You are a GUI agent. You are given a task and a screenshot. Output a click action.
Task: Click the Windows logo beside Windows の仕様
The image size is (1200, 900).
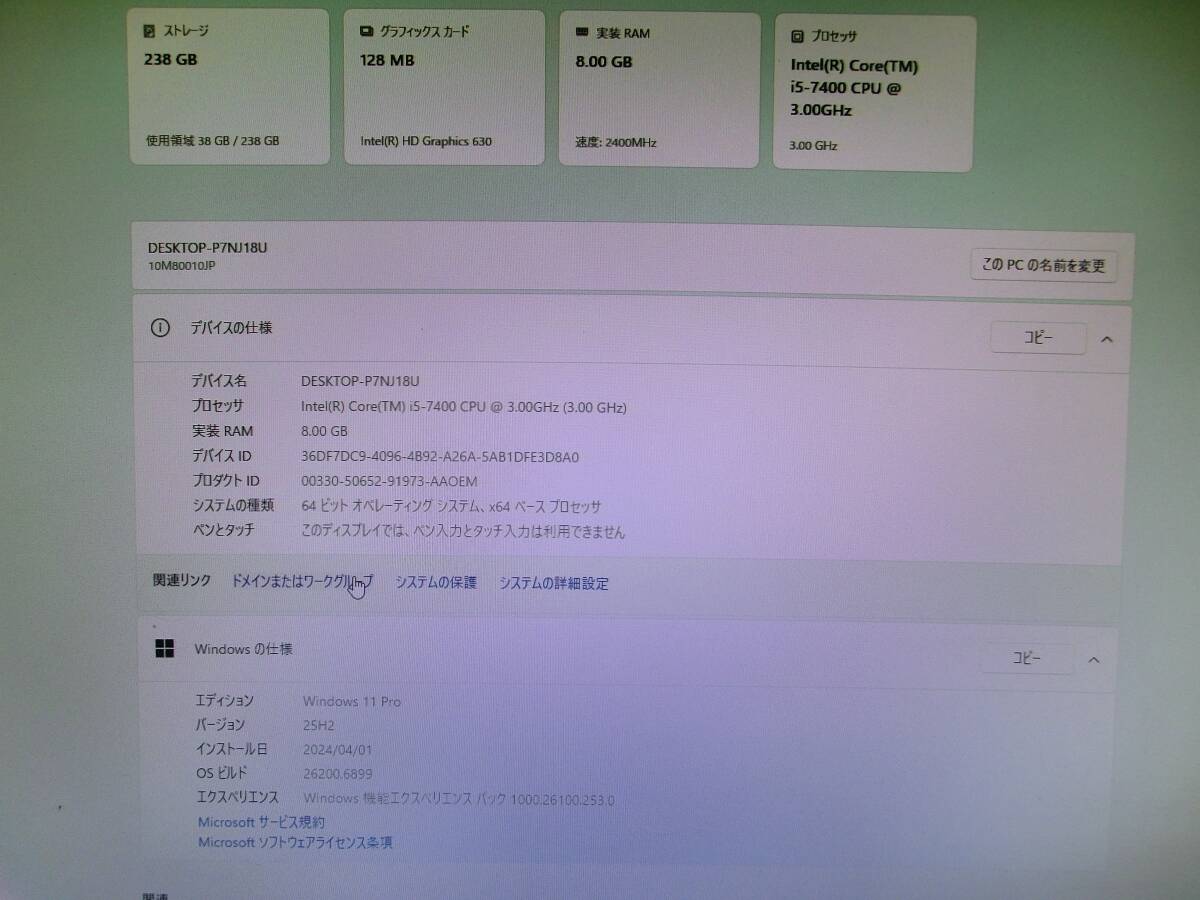coord(165,649)
